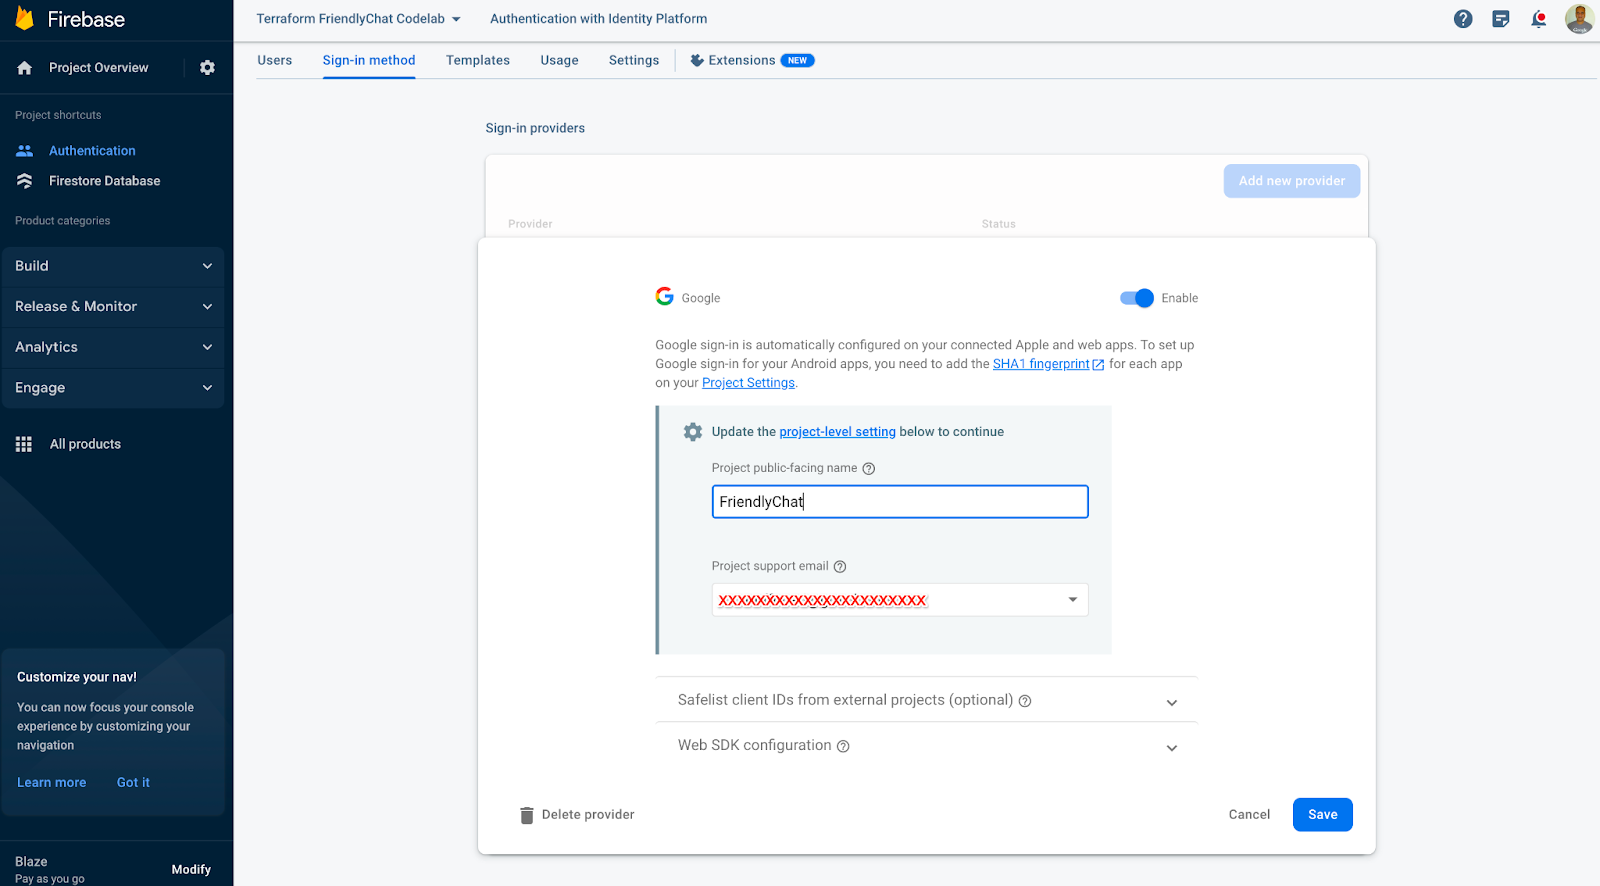Open the SHA1 fingerprint link
Image resolution: width=1600 pixels, height=886 pixels.
[1041, 364]
